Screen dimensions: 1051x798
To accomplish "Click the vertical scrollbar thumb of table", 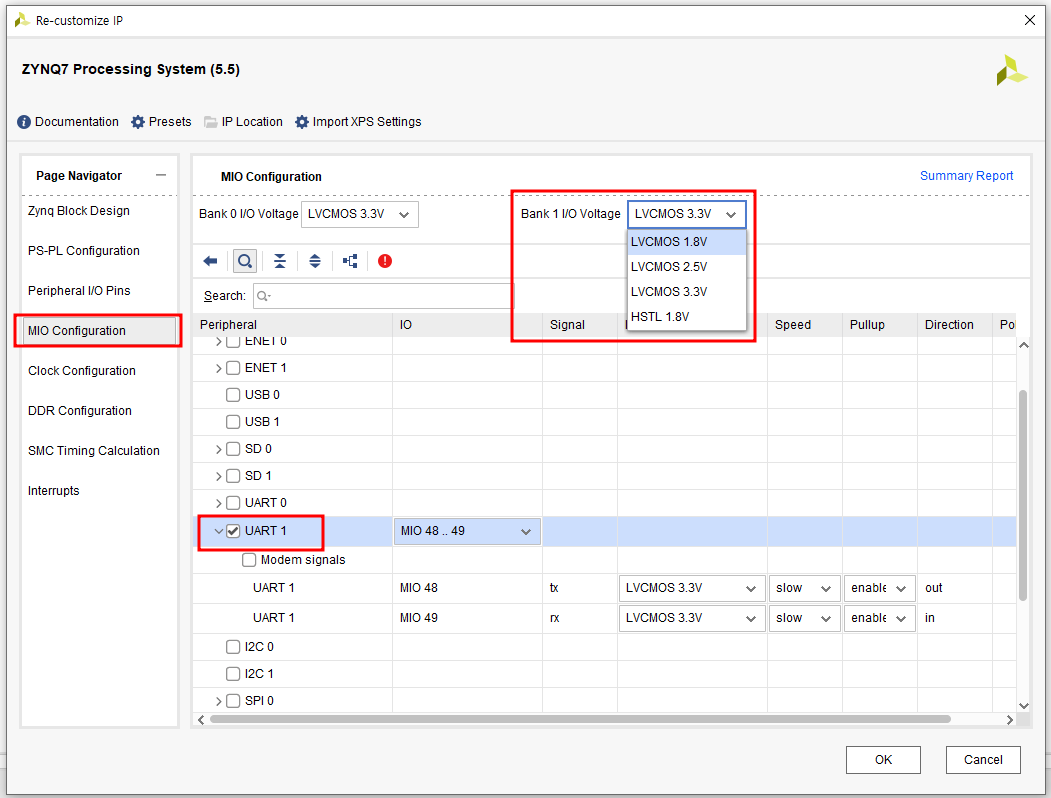I will pyautogui.click(x=1023, y=494).
